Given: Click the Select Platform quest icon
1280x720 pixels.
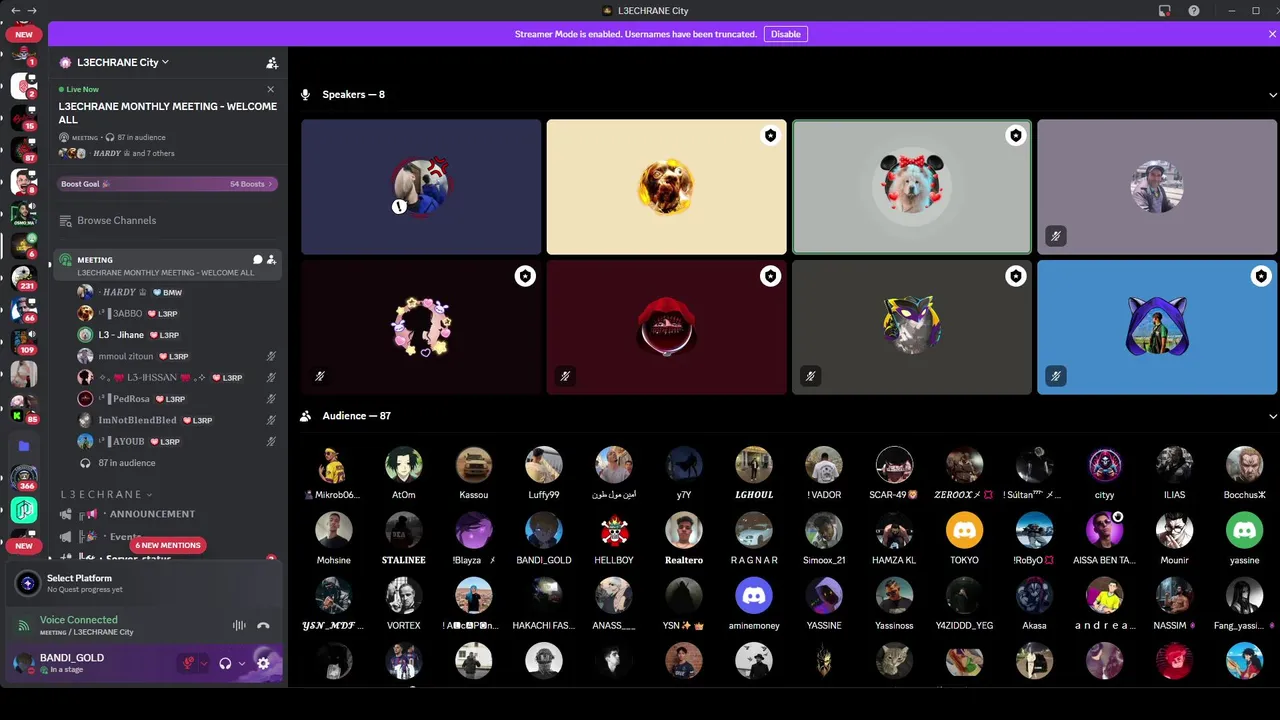Looking at the screenshot, I should pyautogui.click(x=28, y=583).
